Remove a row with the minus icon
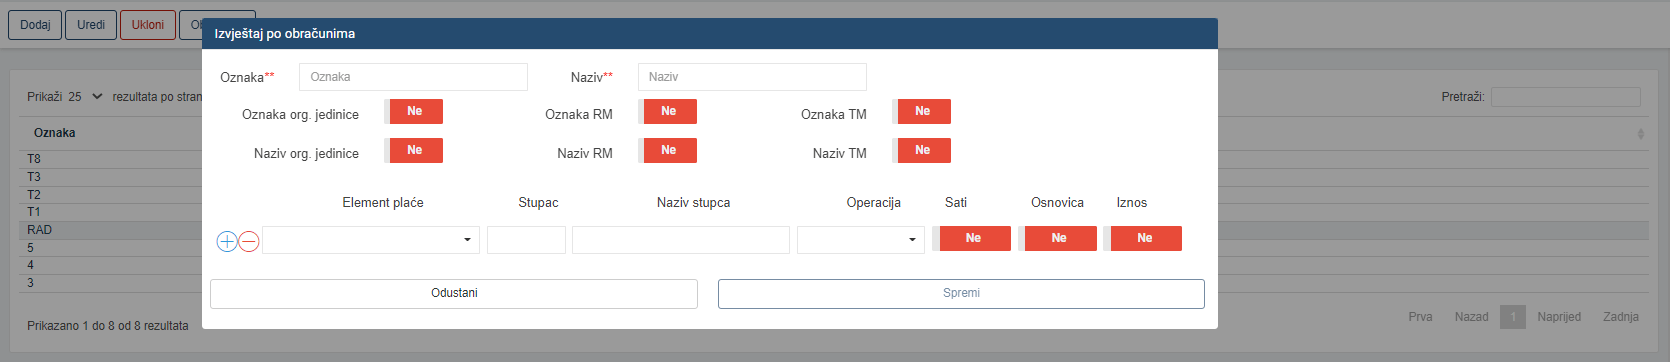Image resolution: width=1670 pixels, height=362 pixels. click(x=249, y=241)
